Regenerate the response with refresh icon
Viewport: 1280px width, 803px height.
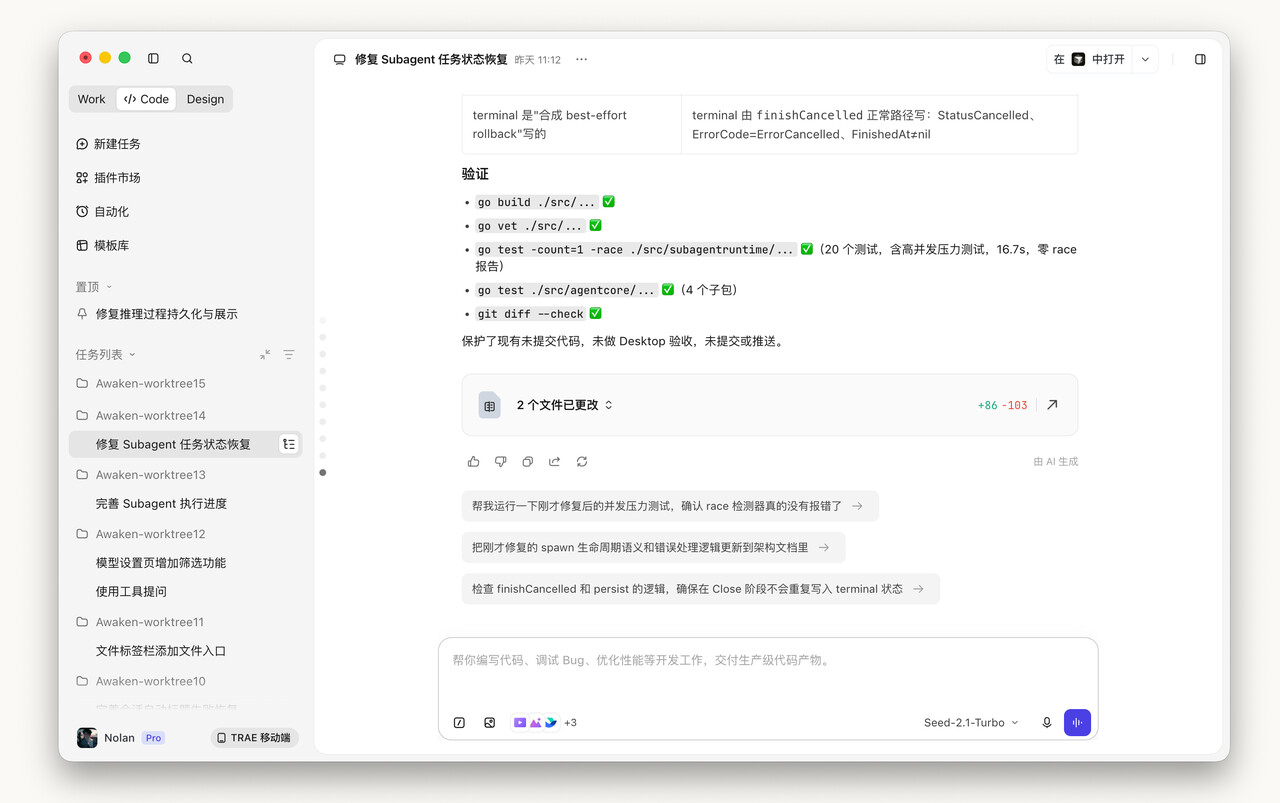[x=581, y=462]
